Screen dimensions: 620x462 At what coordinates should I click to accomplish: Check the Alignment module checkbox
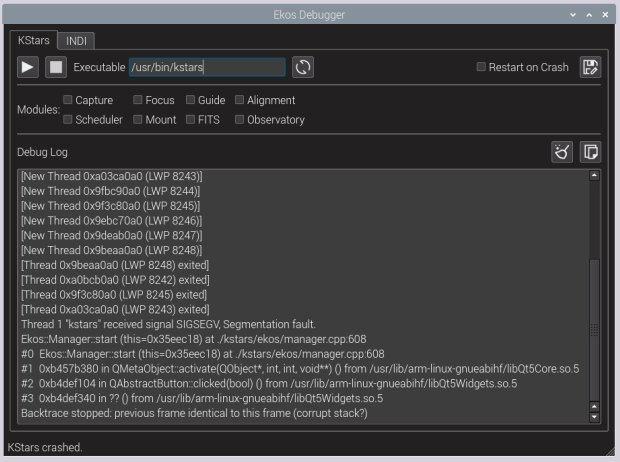pyautogui.click(x=239, y=100)
